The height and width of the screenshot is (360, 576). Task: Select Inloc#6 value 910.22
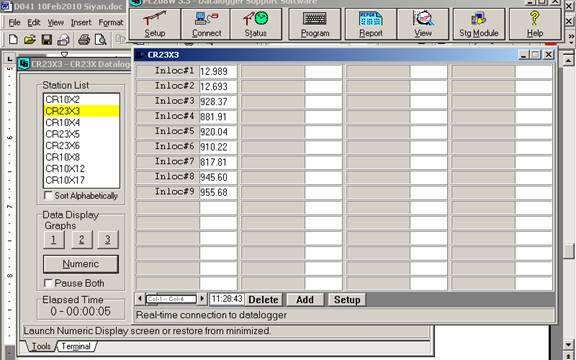pos(218,147)
